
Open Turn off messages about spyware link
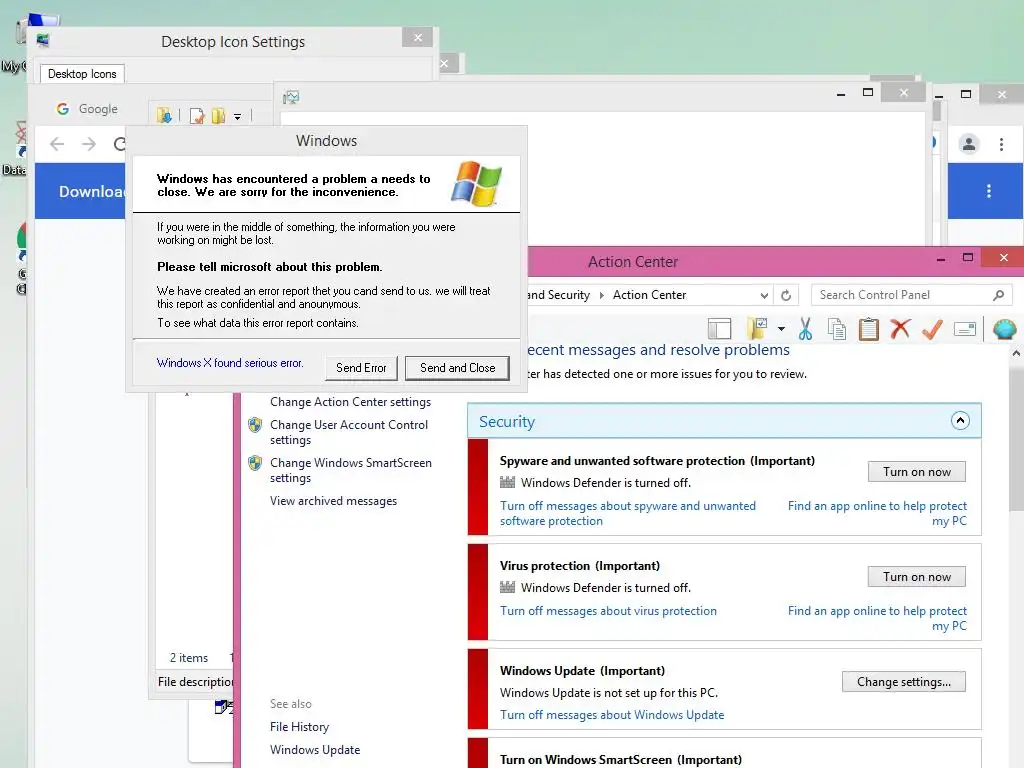pos(628,513)
